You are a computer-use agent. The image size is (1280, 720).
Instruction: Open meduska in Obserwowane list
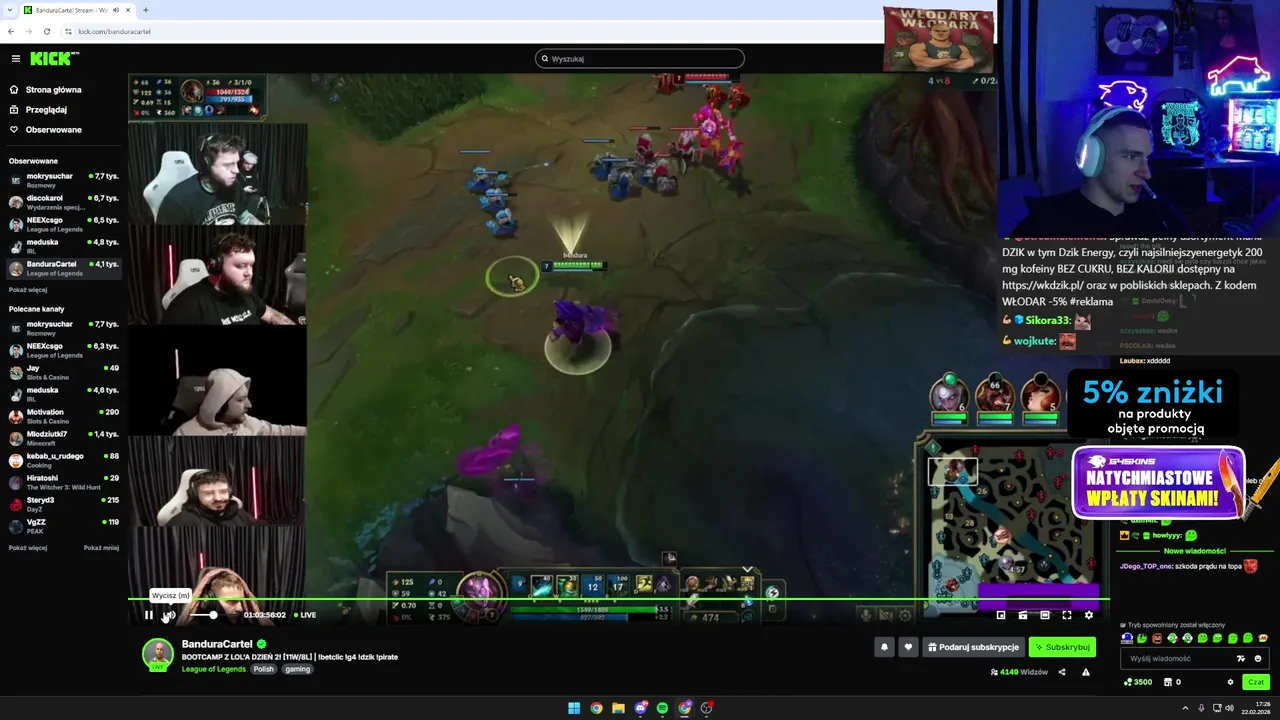click(64, 246)
